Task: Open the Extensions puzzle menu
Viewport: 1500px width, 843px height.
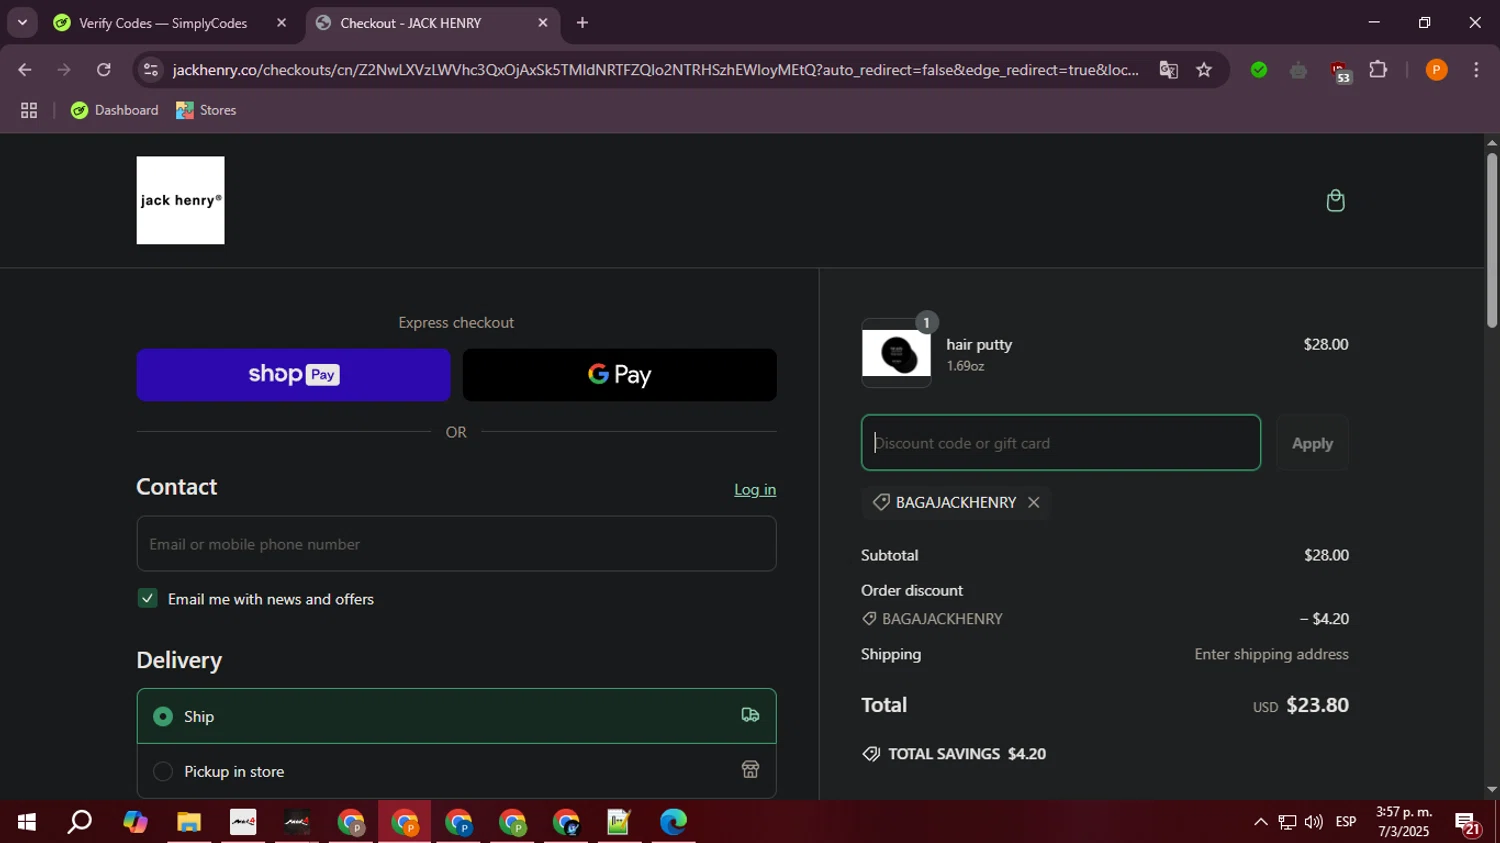Action: pos(1378,70)
